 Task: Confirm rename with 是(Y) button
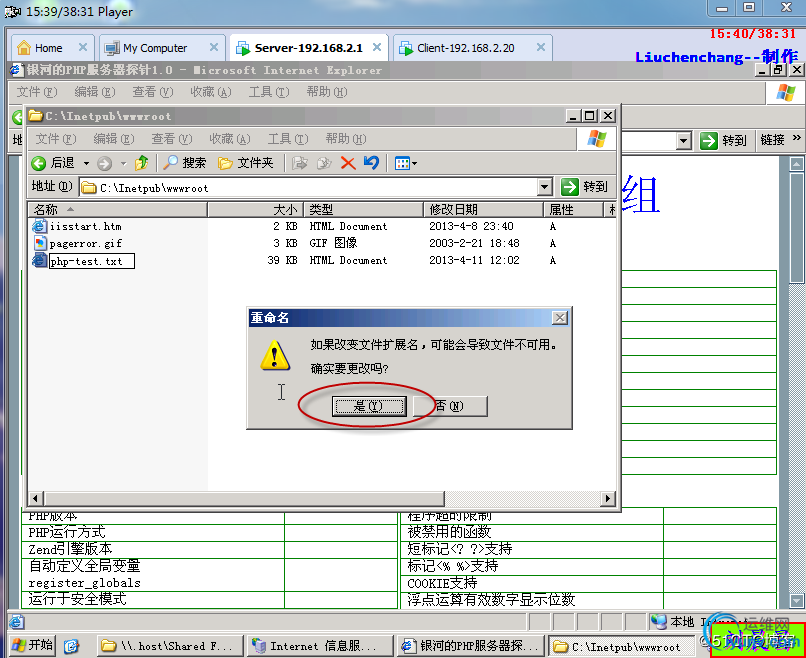coord(369,406)
